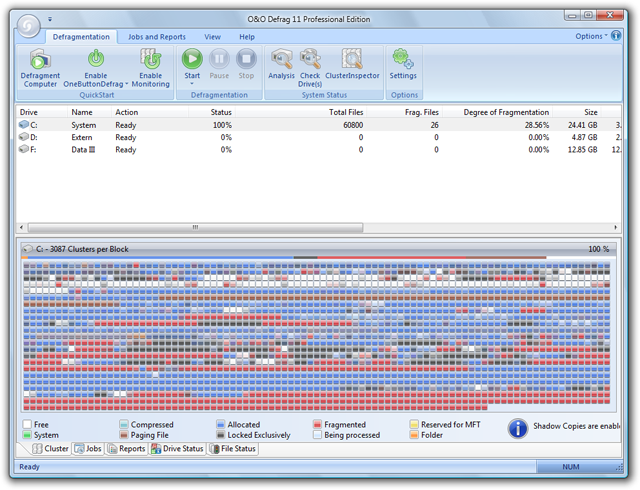Switch to the Cluster bottom tab

pyautogui.click(x=50, y=448)
